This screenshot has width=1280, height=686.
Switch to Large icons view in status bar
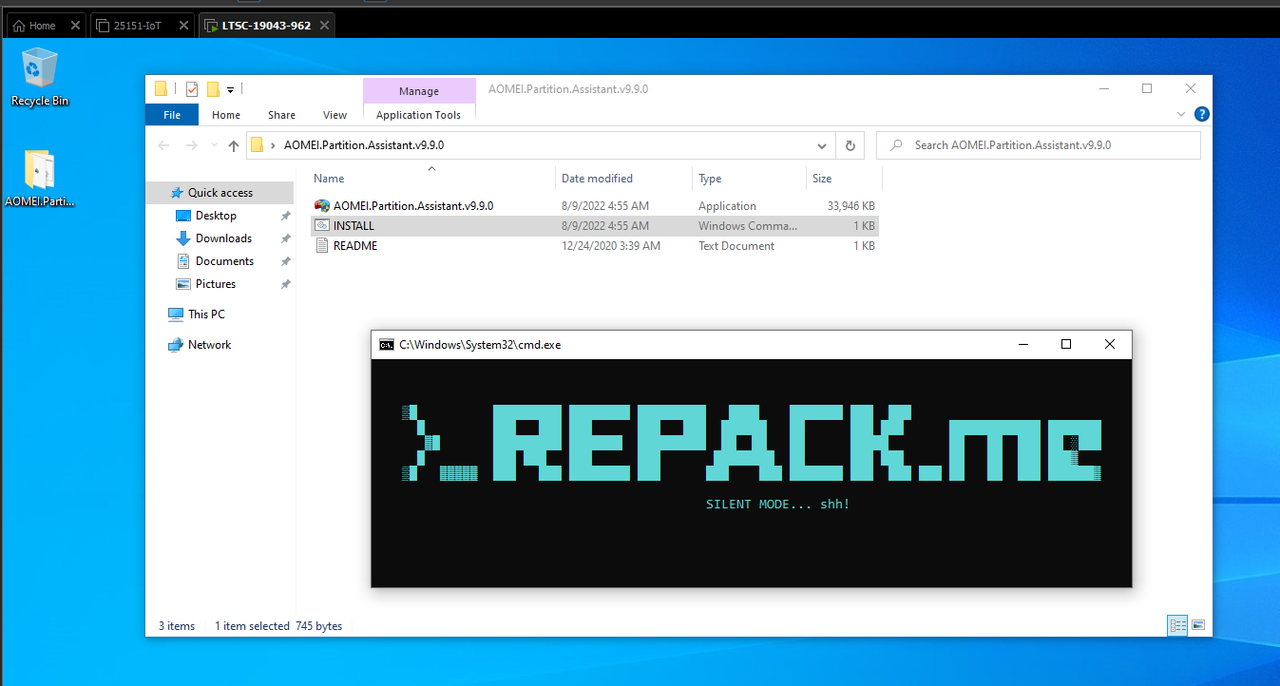(1198, 625)
